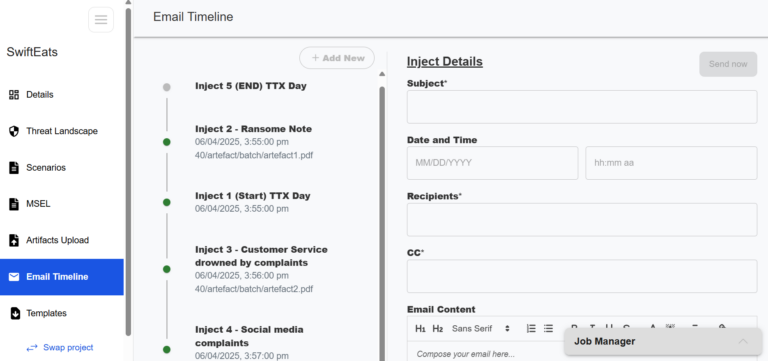The height and width of the screenshot is (361, 768).
Task: Click the Add New inject button
Action: (337, 58)
